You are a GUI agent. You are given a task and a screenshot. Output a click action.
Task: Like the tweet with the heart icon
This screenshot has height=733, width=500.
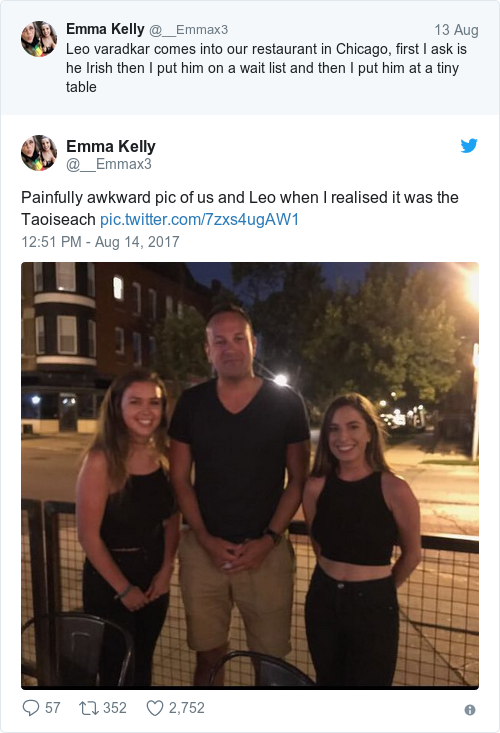155,708
